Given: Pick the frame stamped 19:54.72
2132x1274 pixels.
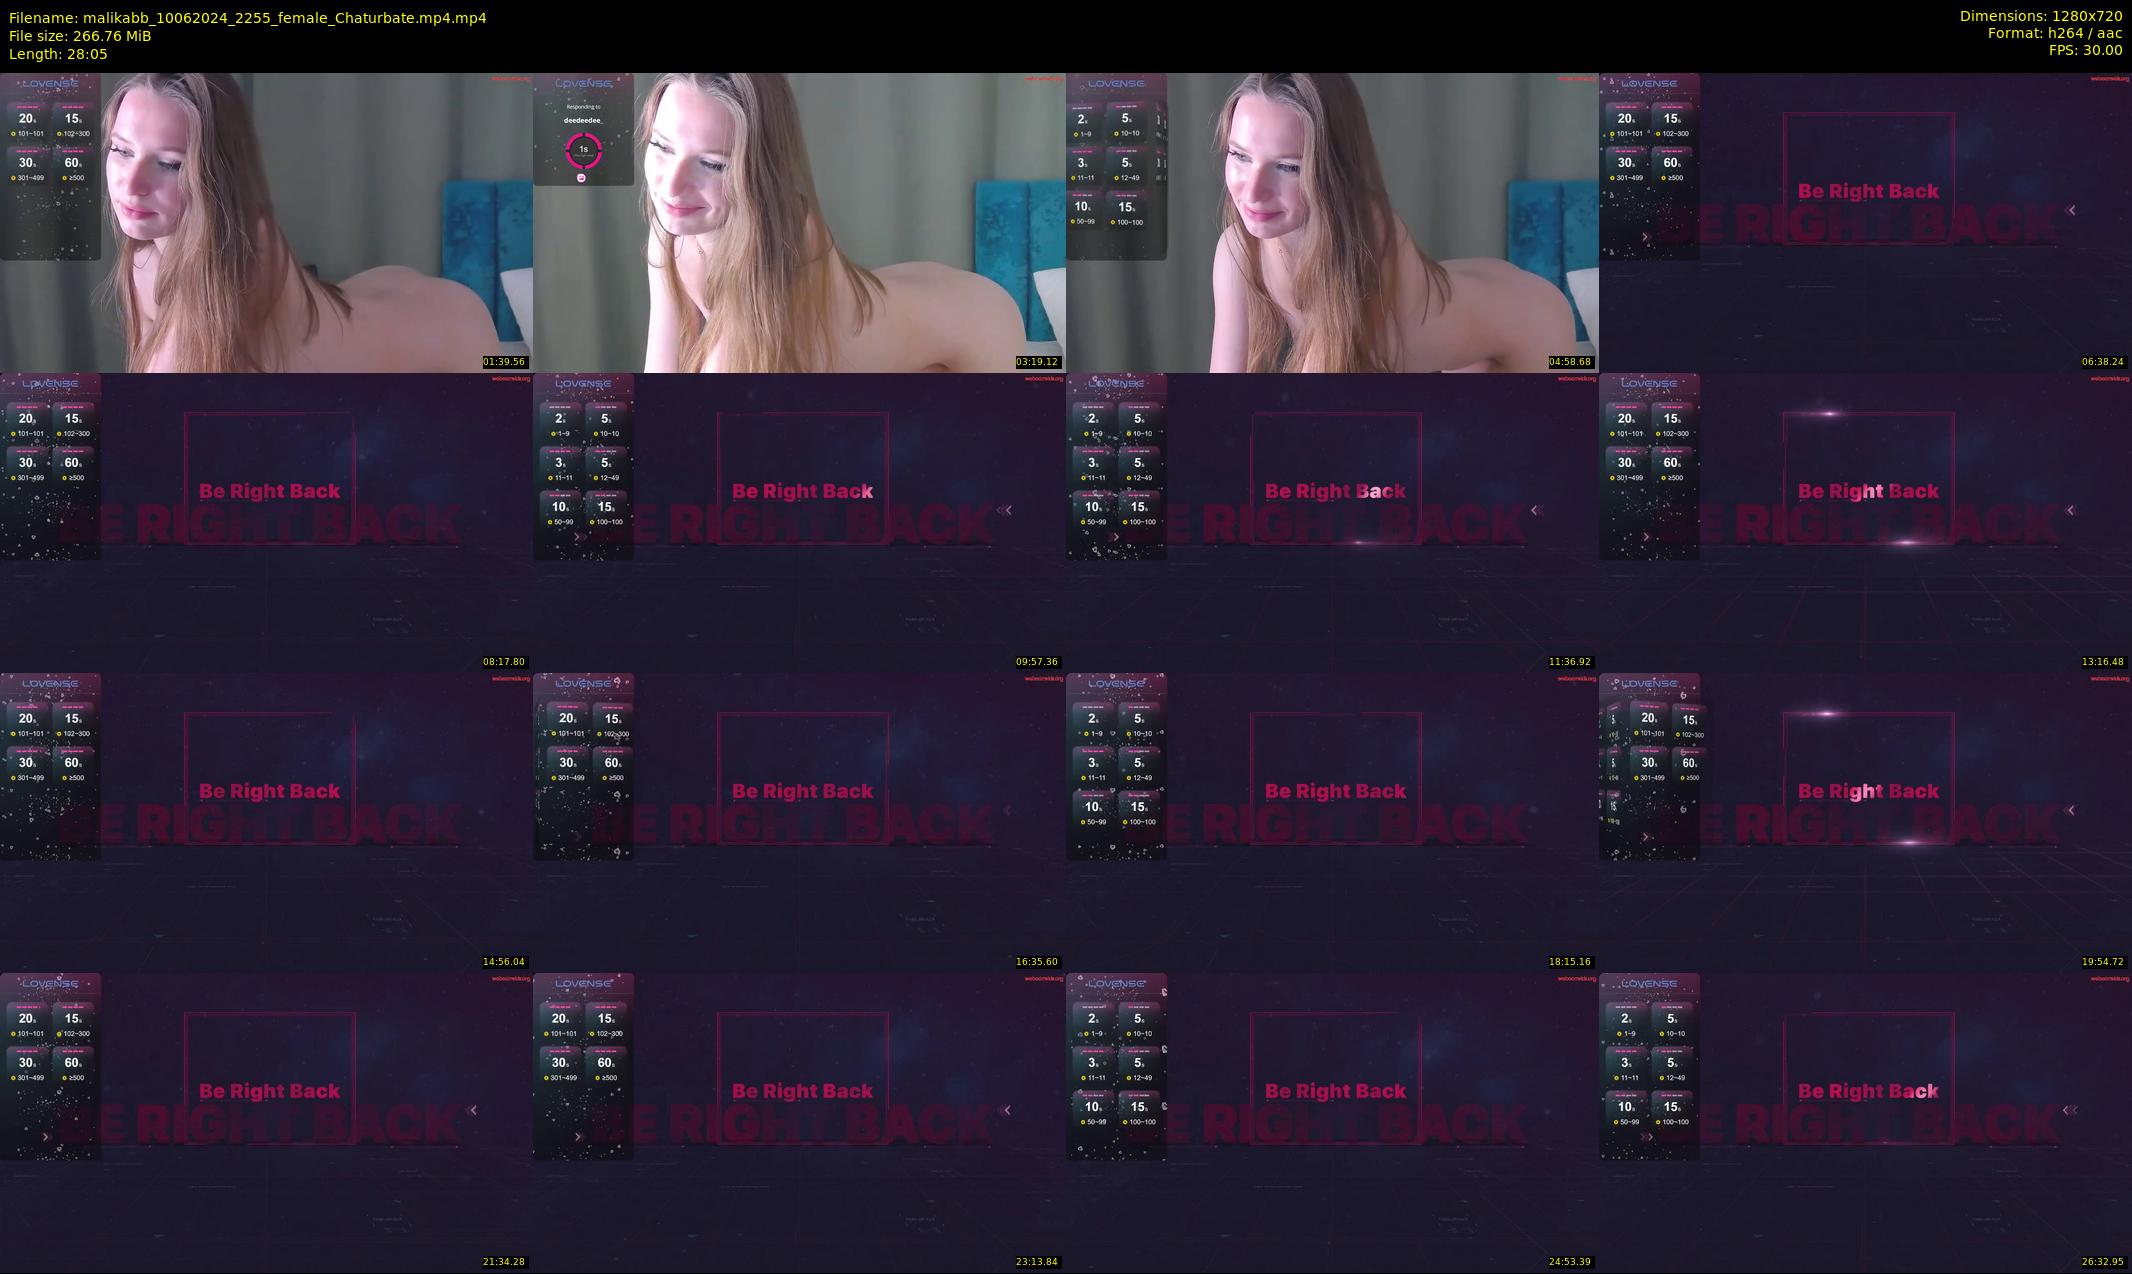Looking at the screenshot, I should pyautogui.click(x=1865, y=822).
